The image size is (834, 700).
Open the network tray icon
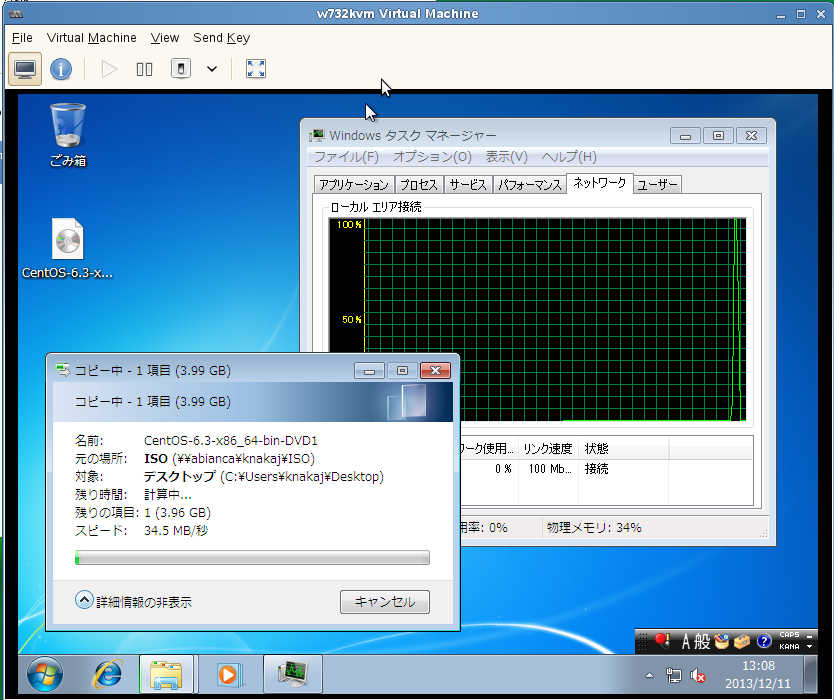click(673, 676)
